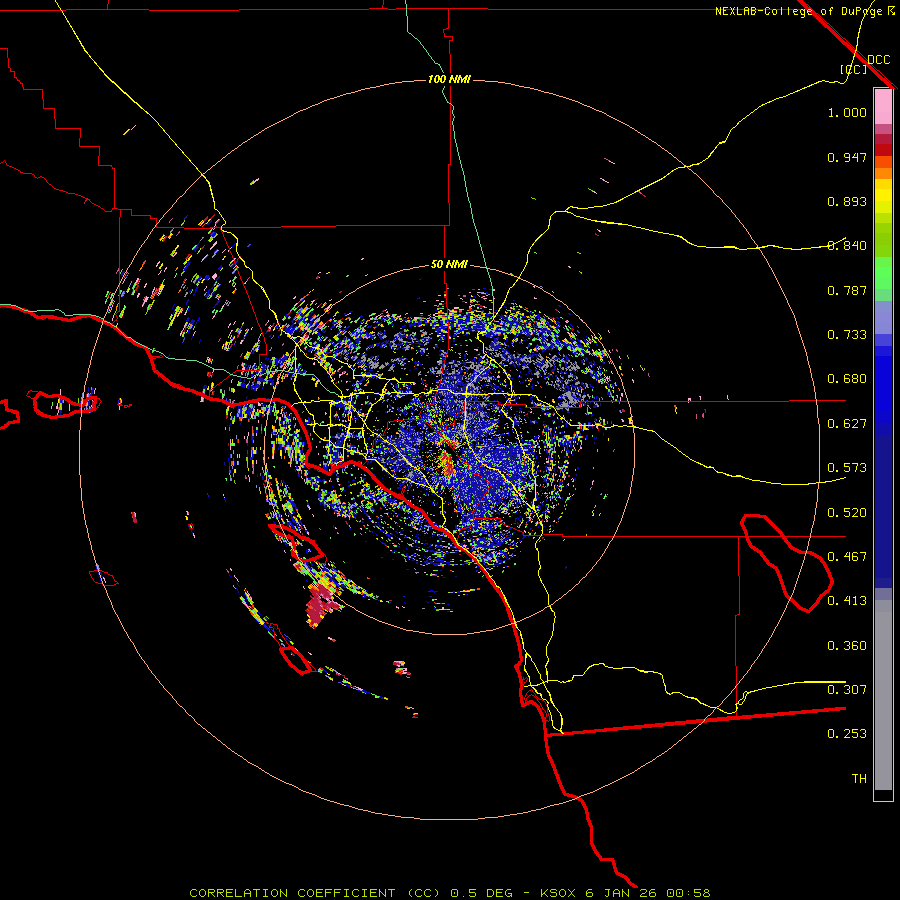Click the 0.627 legend value
The width and height of the screenshot is (900, 900).
coord(847,424)
